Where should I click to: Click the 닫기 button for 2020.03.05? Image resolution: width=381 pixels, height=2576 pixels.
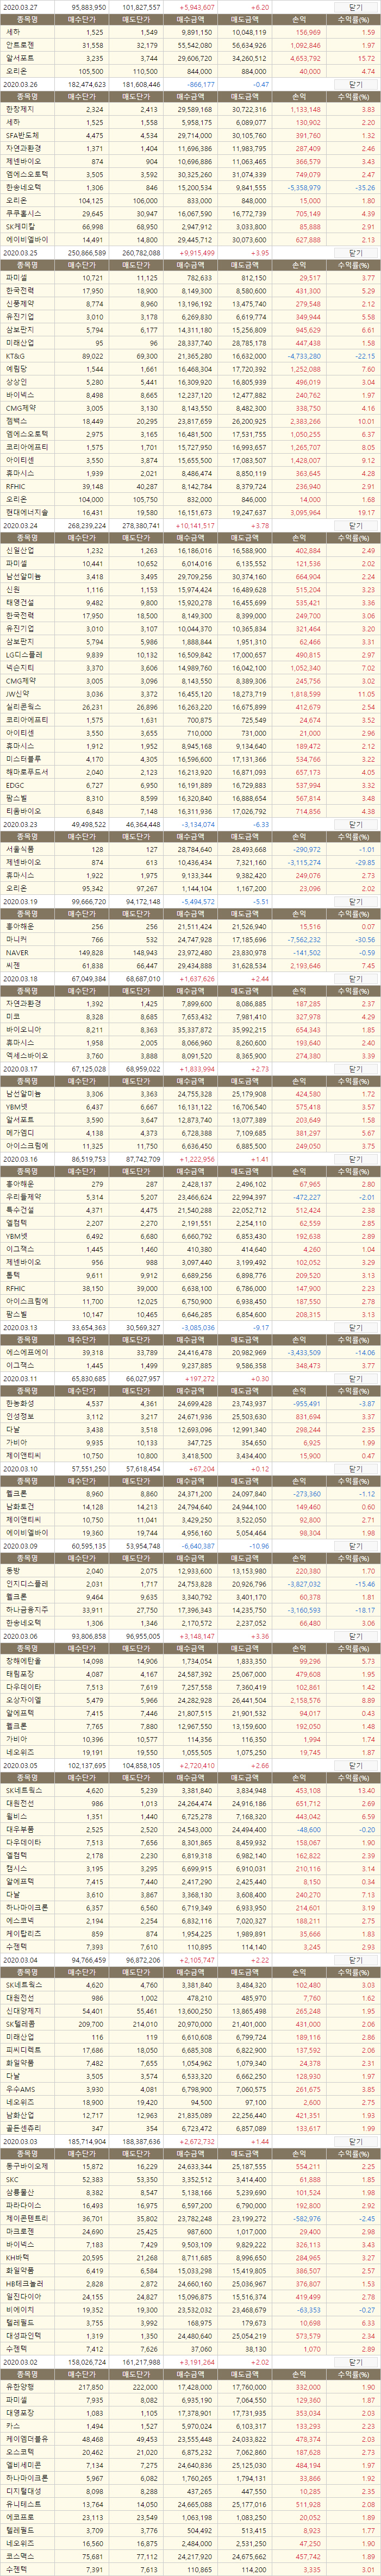pyautogui.click(x=355, y=1765)
